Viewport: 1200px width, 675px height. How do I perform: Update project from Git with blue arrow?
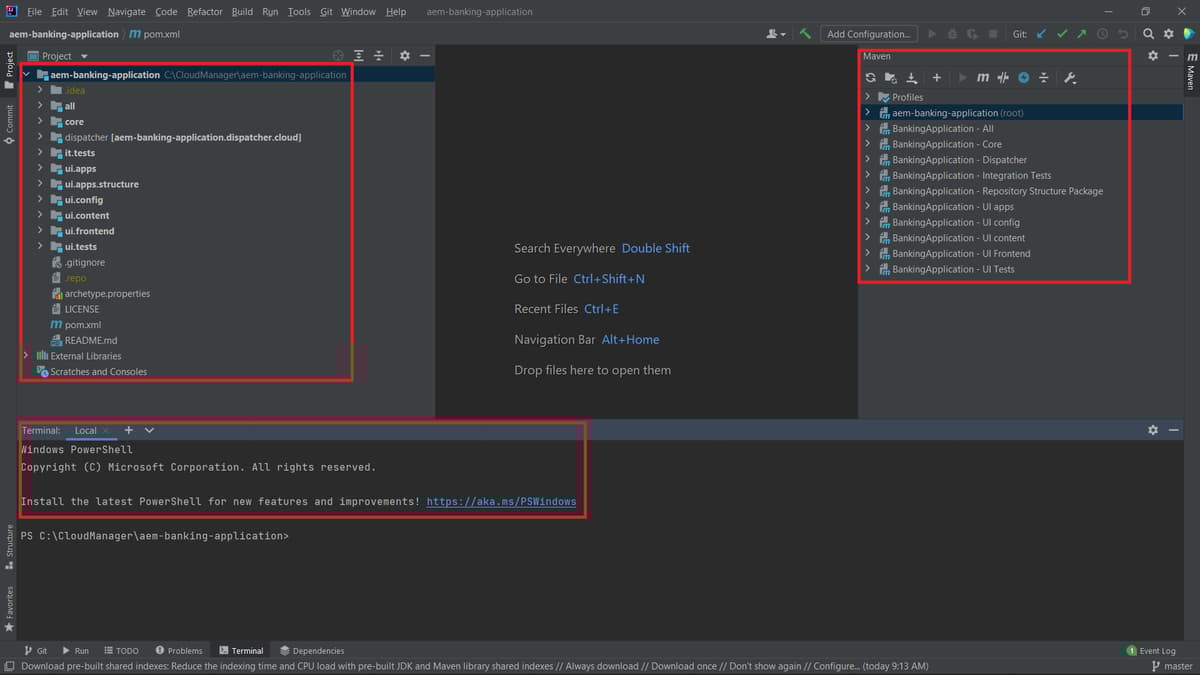1040,33
